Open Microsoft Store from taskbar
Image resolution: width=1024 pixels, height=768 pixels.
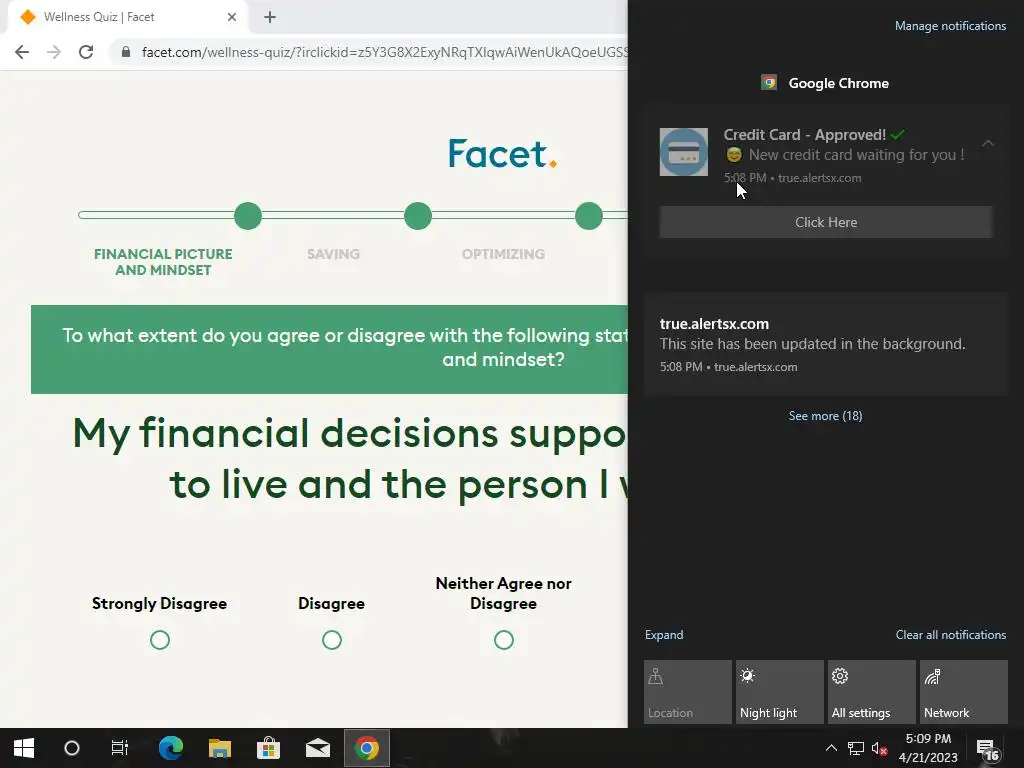coord(268,748)
